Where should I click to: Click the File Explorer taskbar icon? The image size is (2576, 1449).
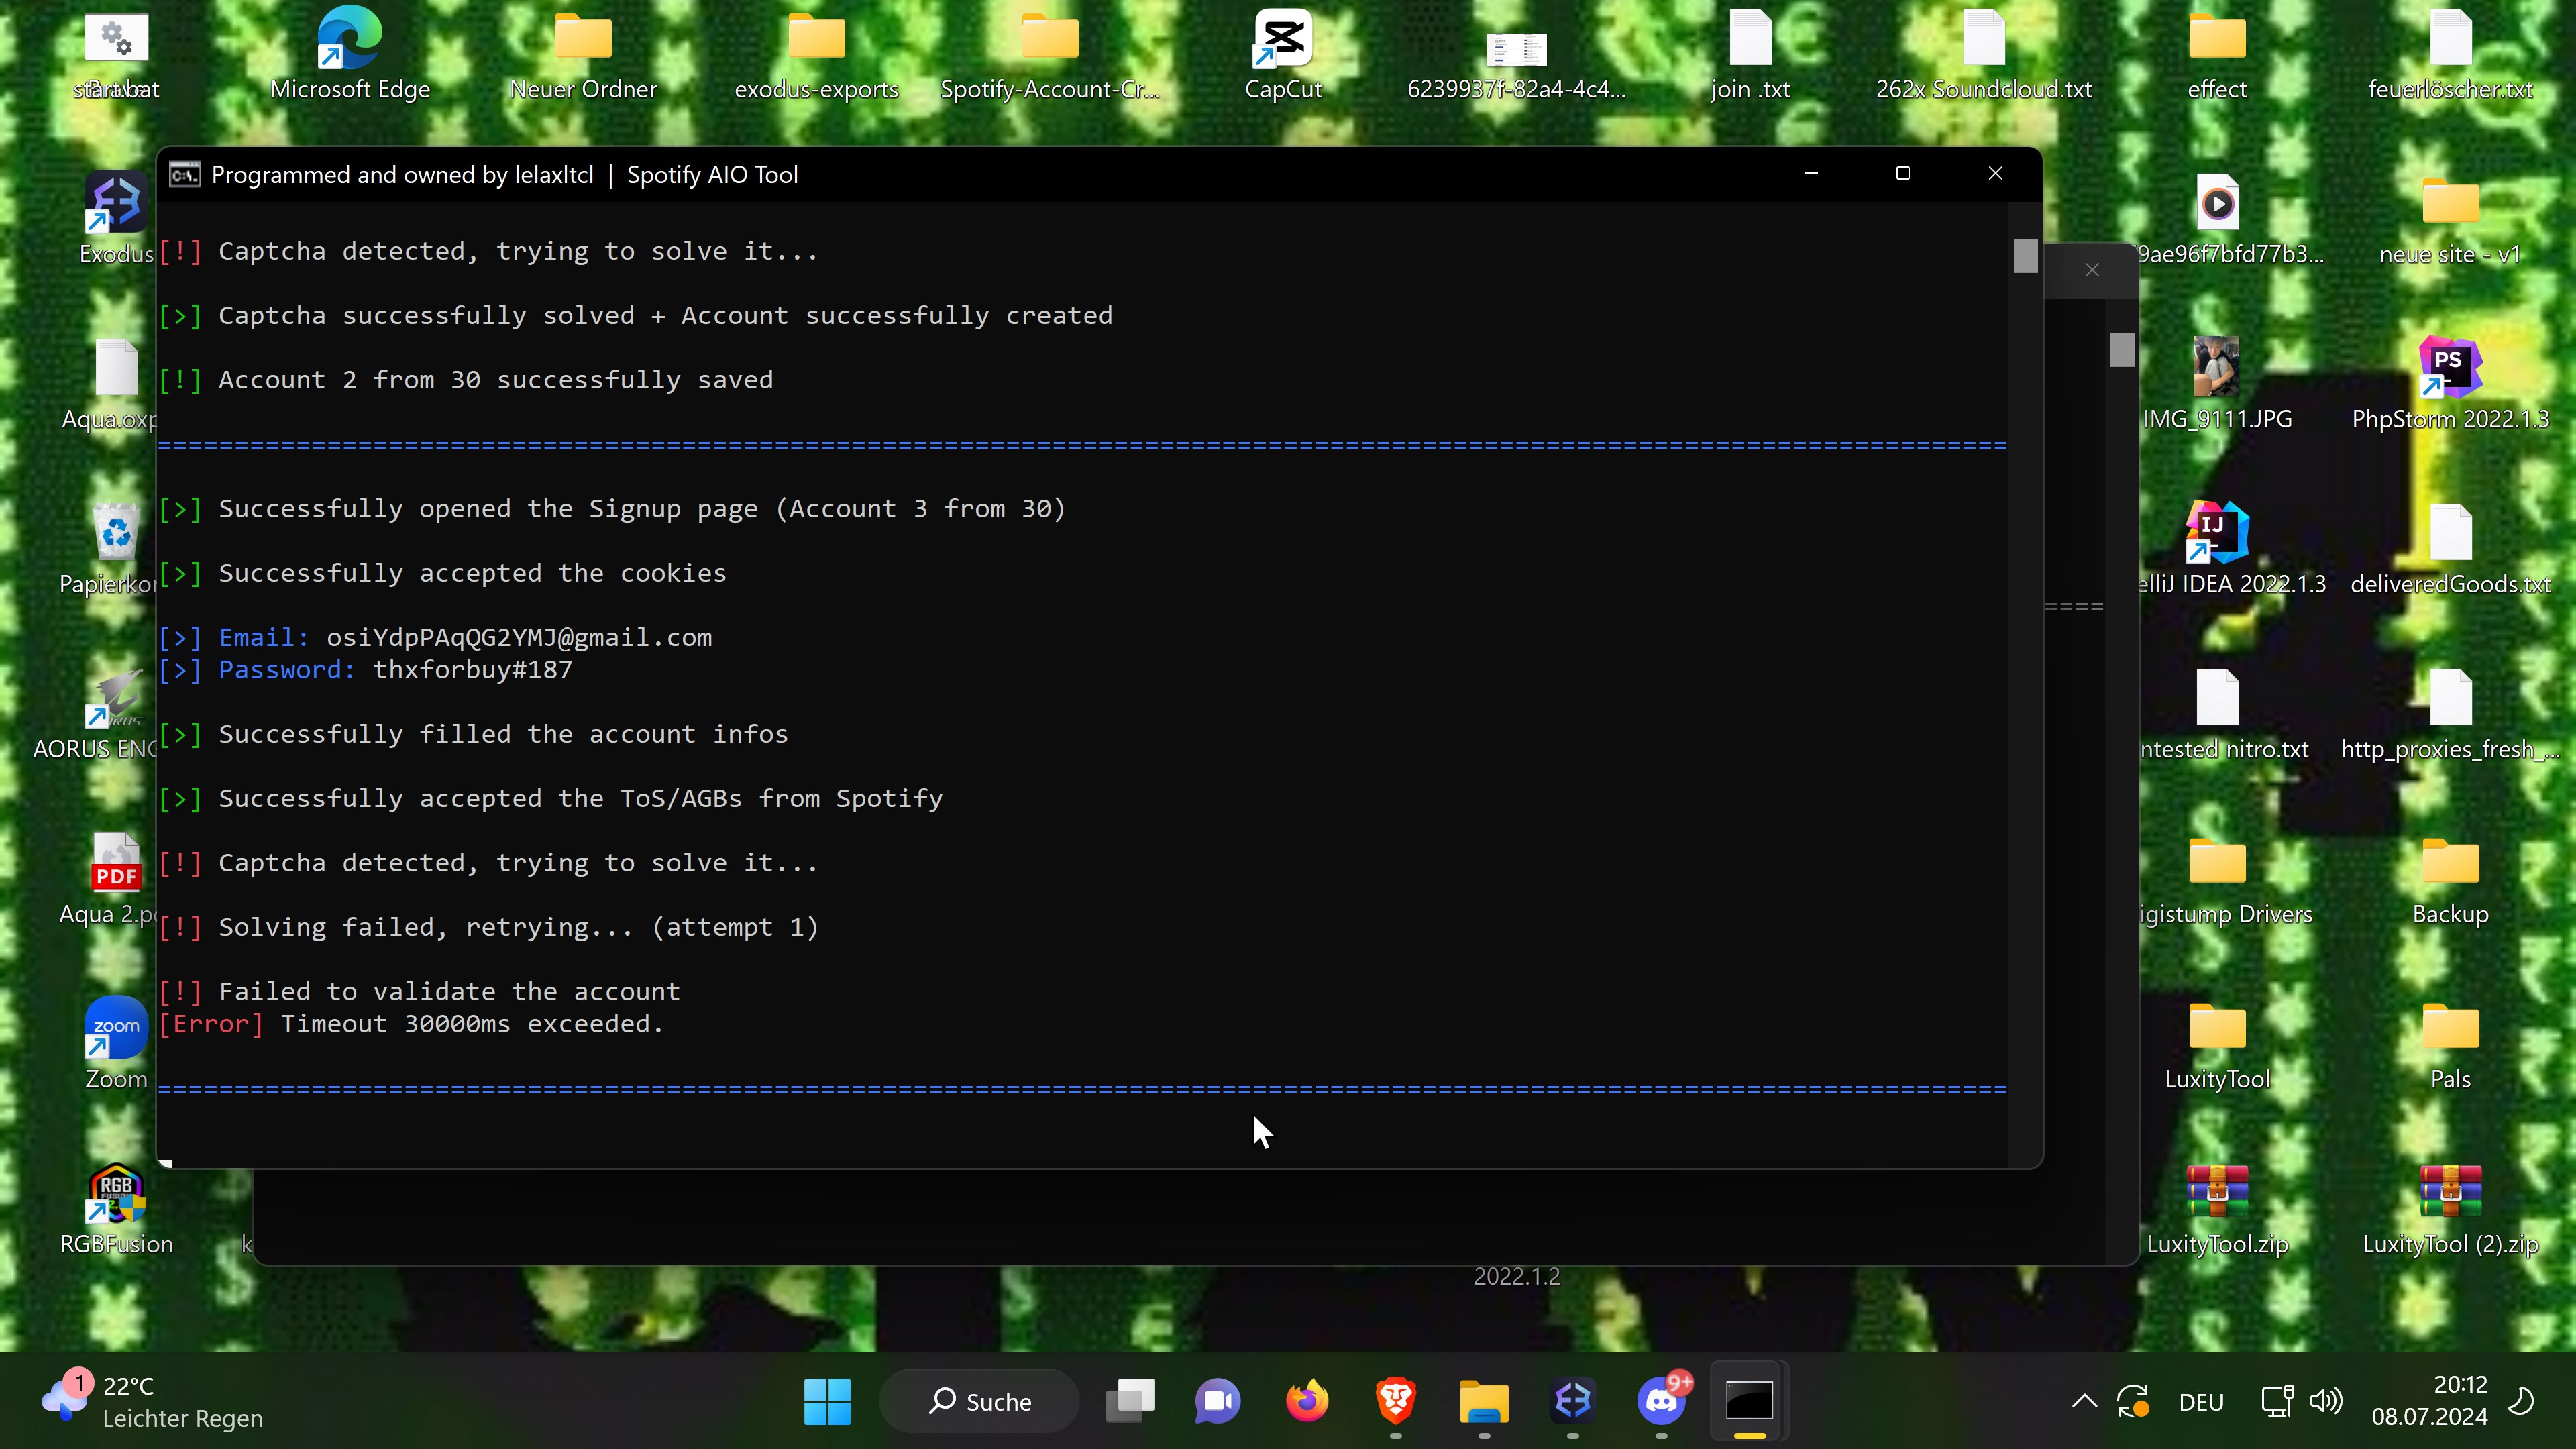1484,1400
